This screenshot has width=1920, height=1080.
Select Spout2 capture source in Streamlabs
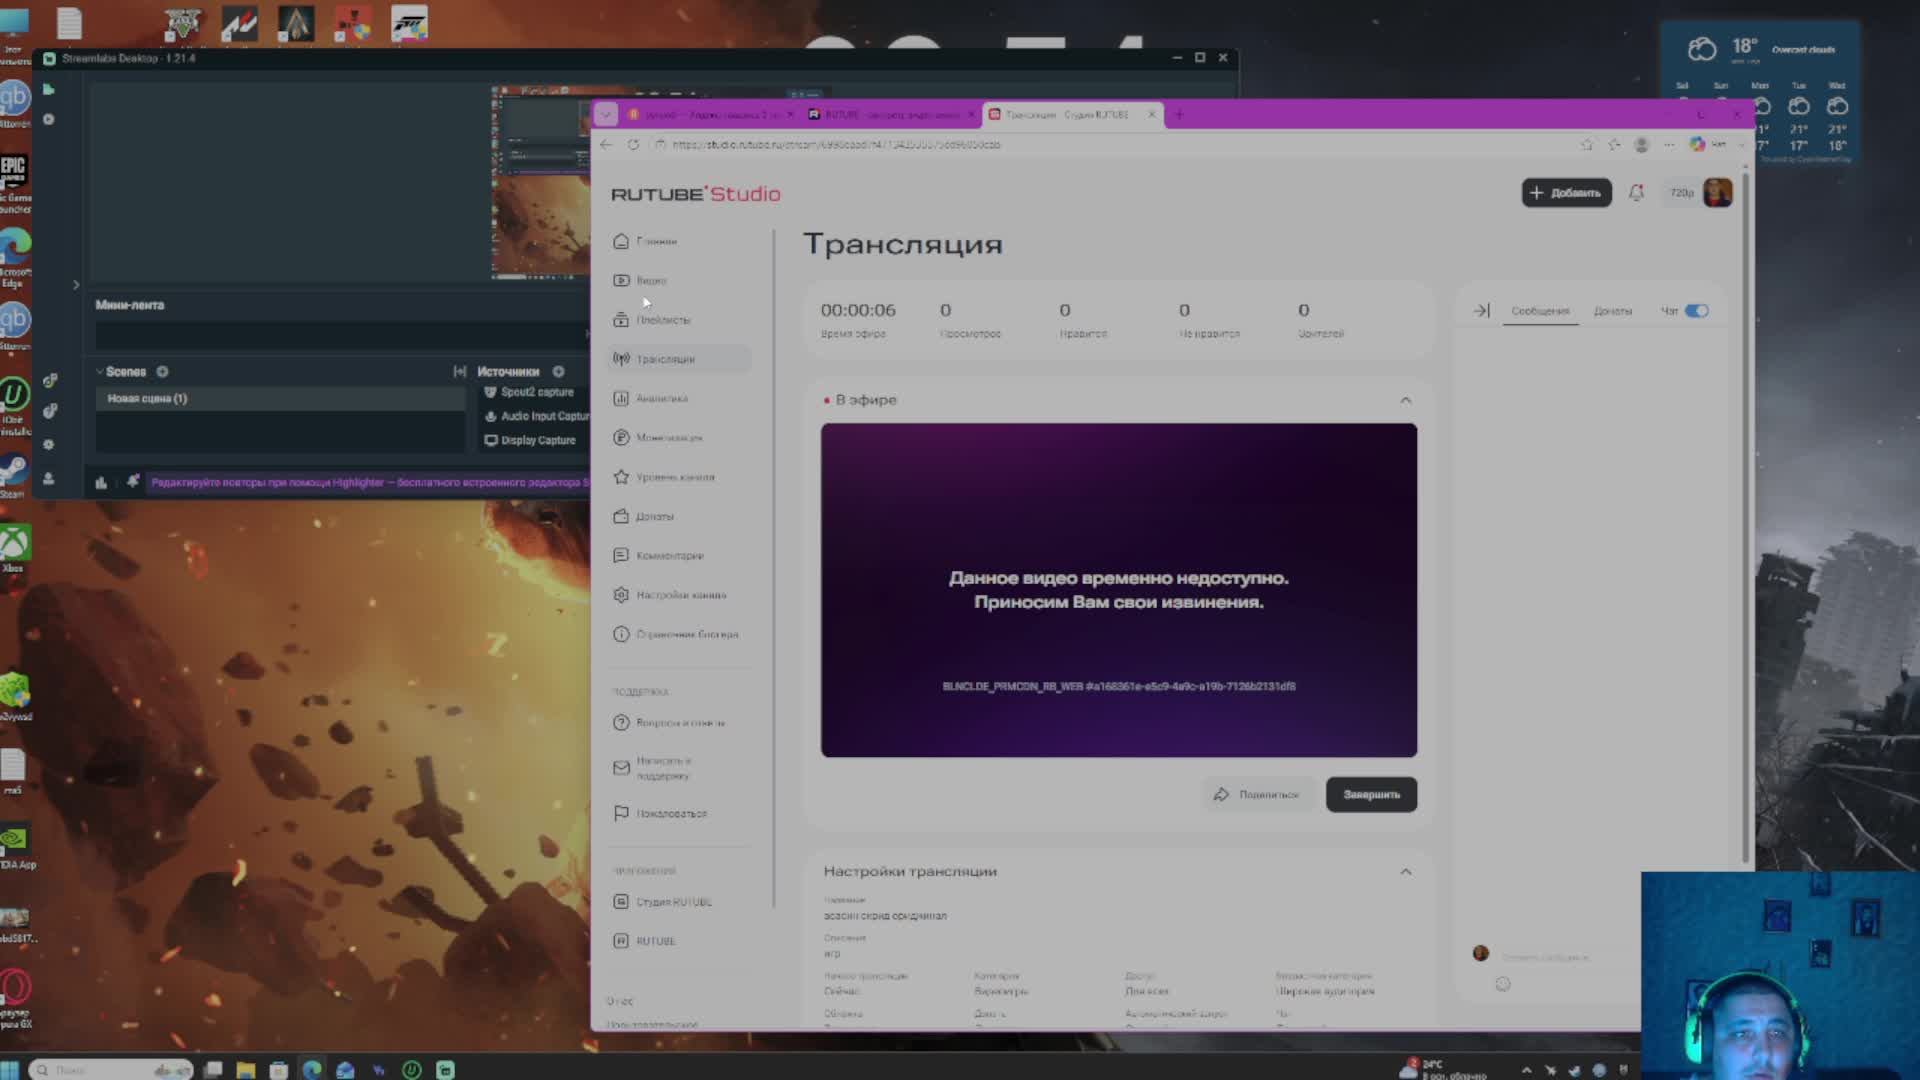537,392
